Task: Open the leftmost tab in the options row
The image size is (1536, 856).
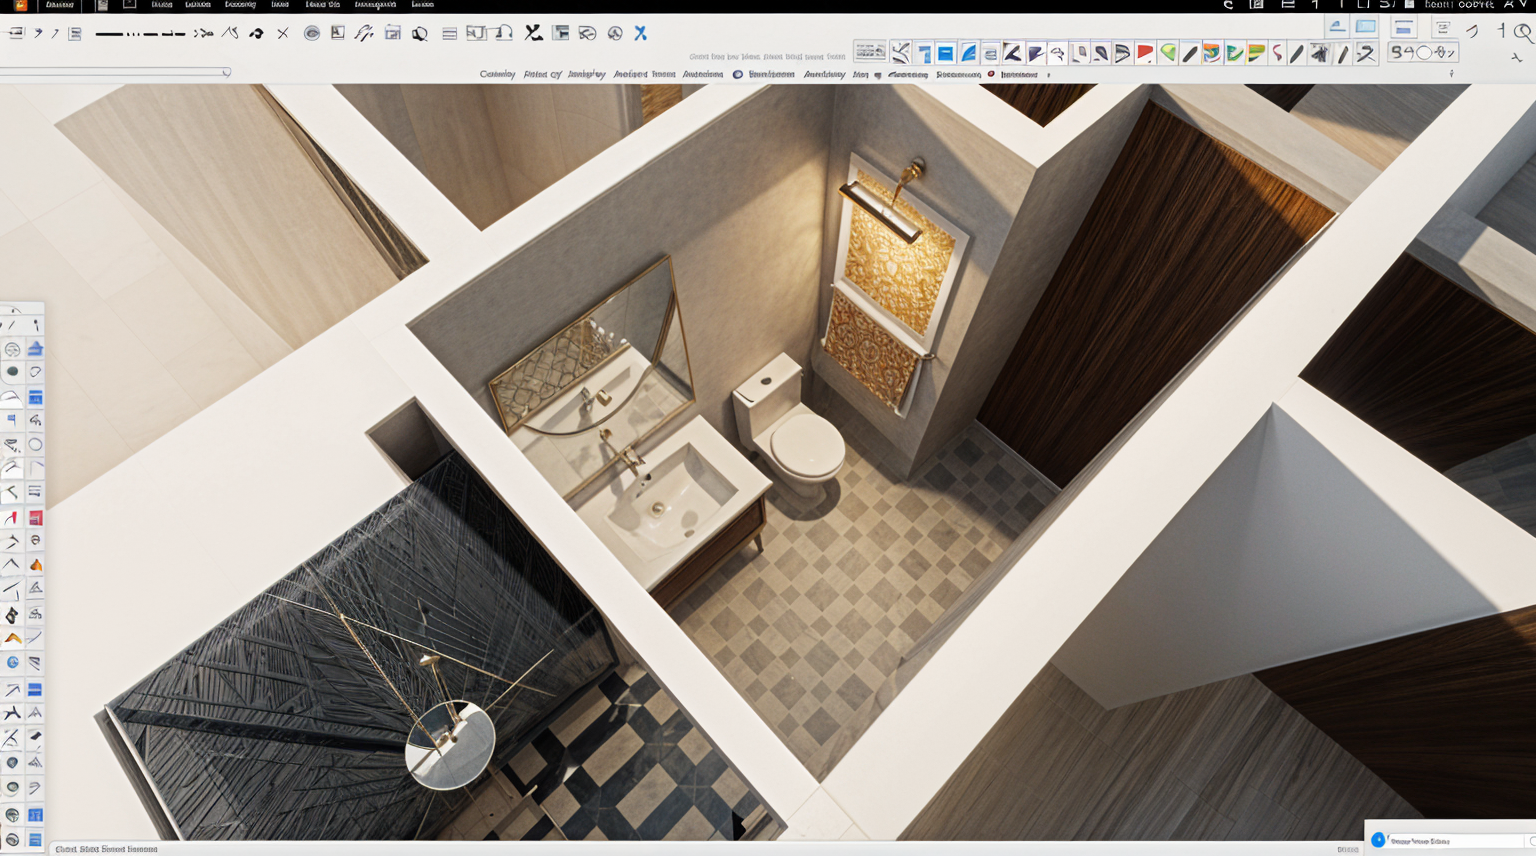Action: pyautogui.click(x=497, y=74)
